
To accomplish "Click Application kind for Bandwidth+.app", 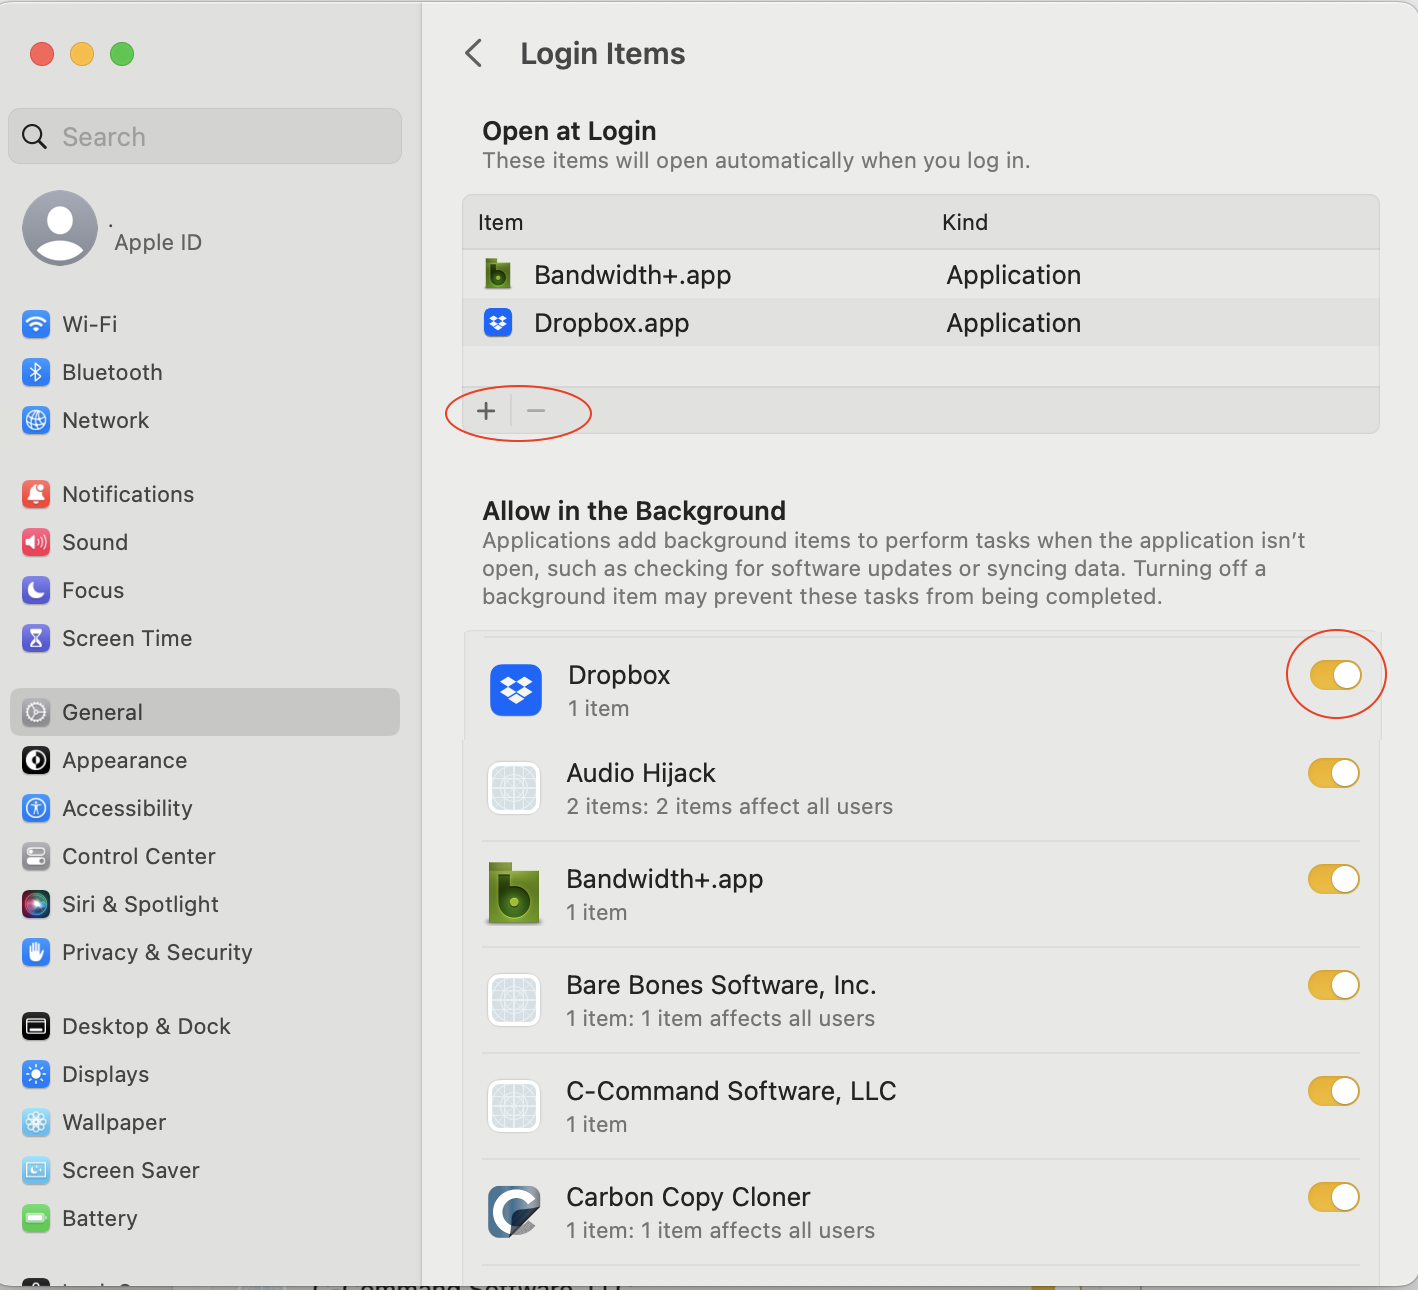I will [1014, 275].
